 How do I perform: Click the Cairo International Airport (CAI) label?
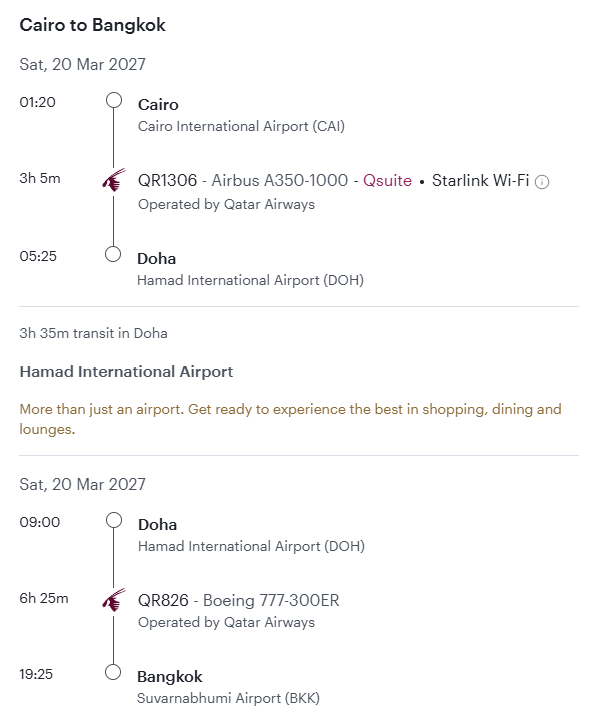point(241,126)
